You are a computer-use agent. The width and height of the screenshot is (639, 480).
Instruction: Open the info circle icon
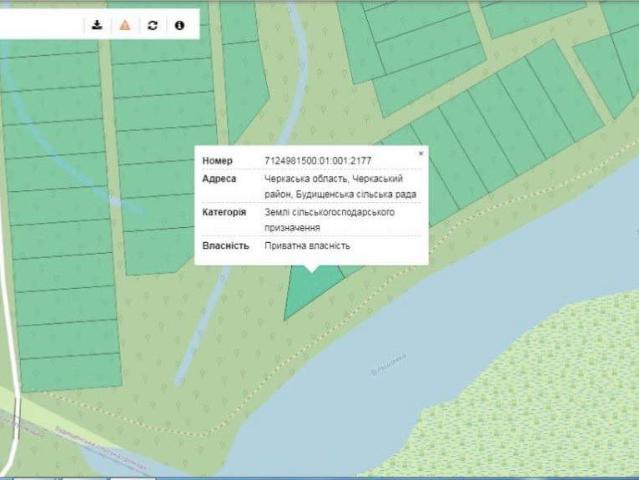tap(179, 25)
